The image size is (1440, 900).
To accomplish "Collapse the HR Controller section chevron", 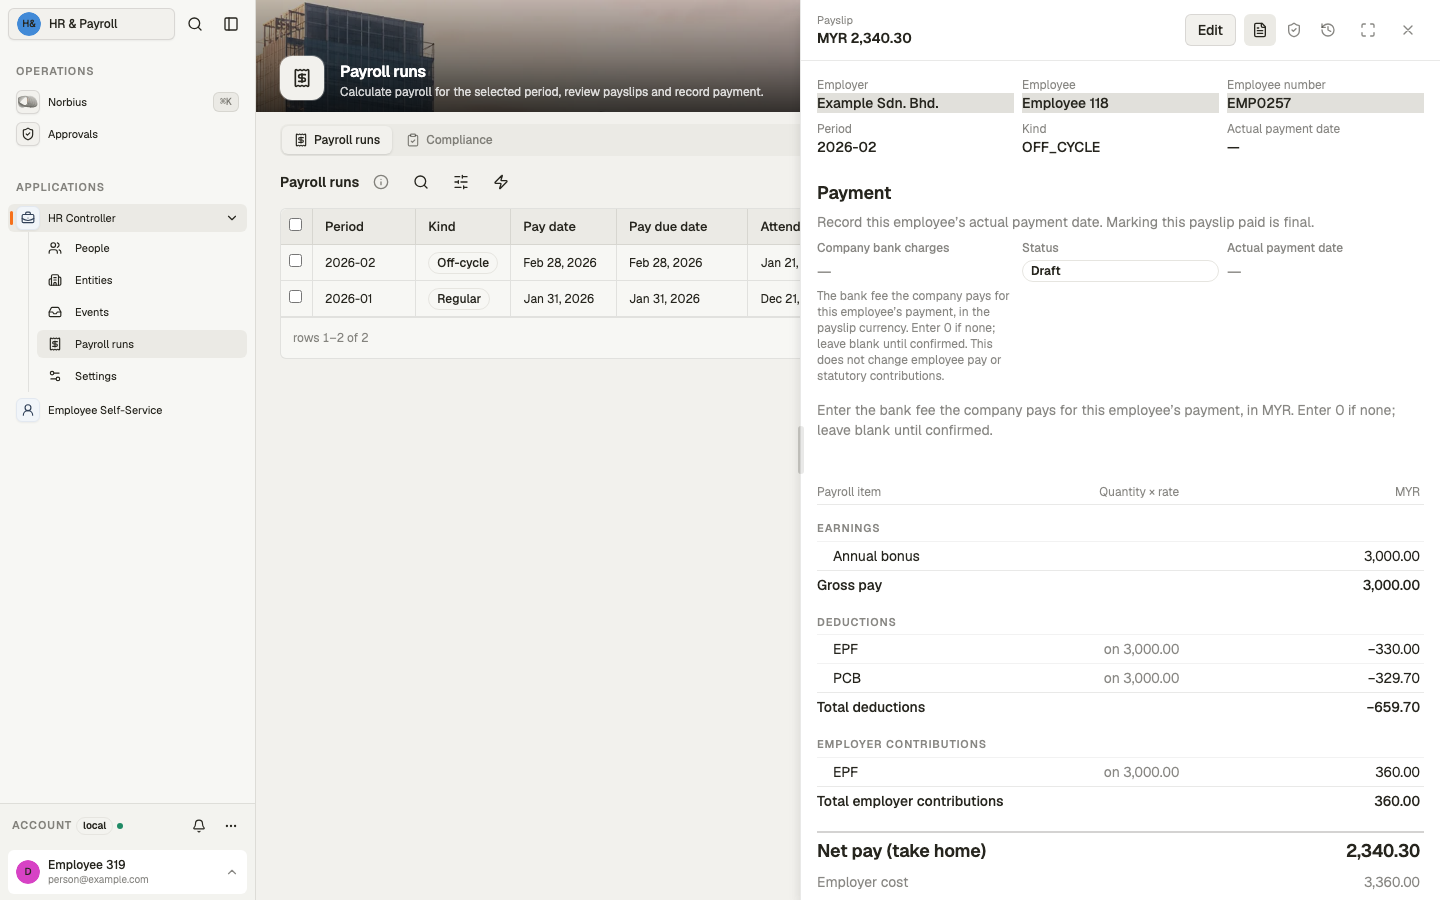I will 232,218.
